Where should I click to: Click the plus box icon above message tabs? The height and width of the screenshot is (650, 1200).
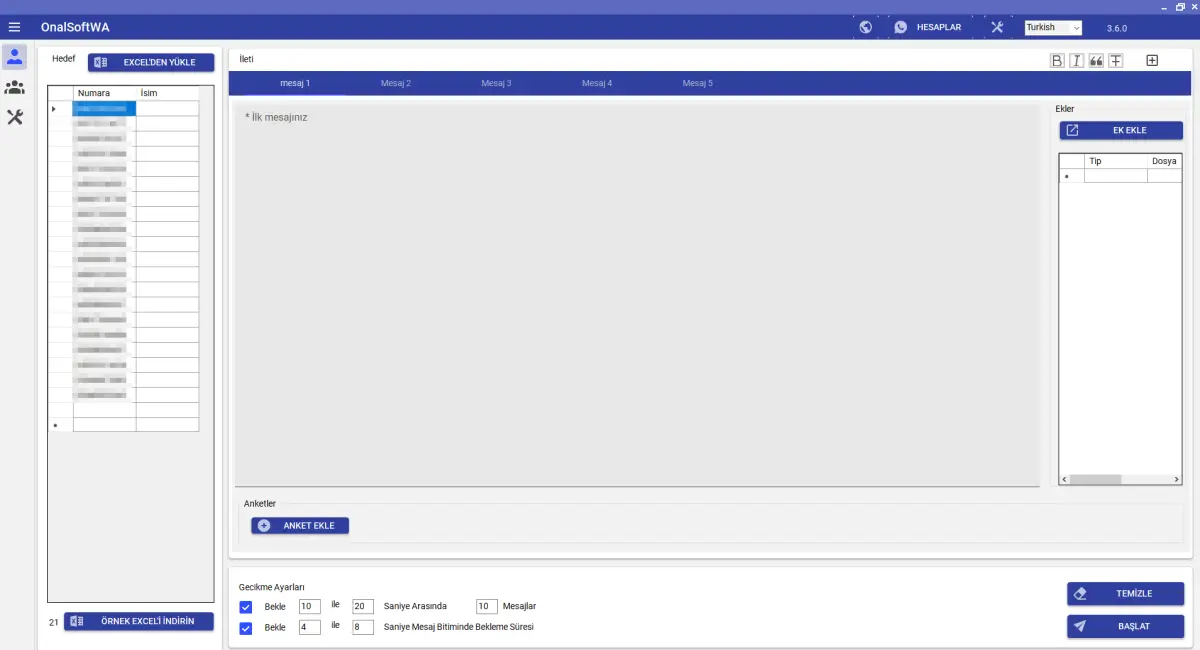[x=1152, y=61]
